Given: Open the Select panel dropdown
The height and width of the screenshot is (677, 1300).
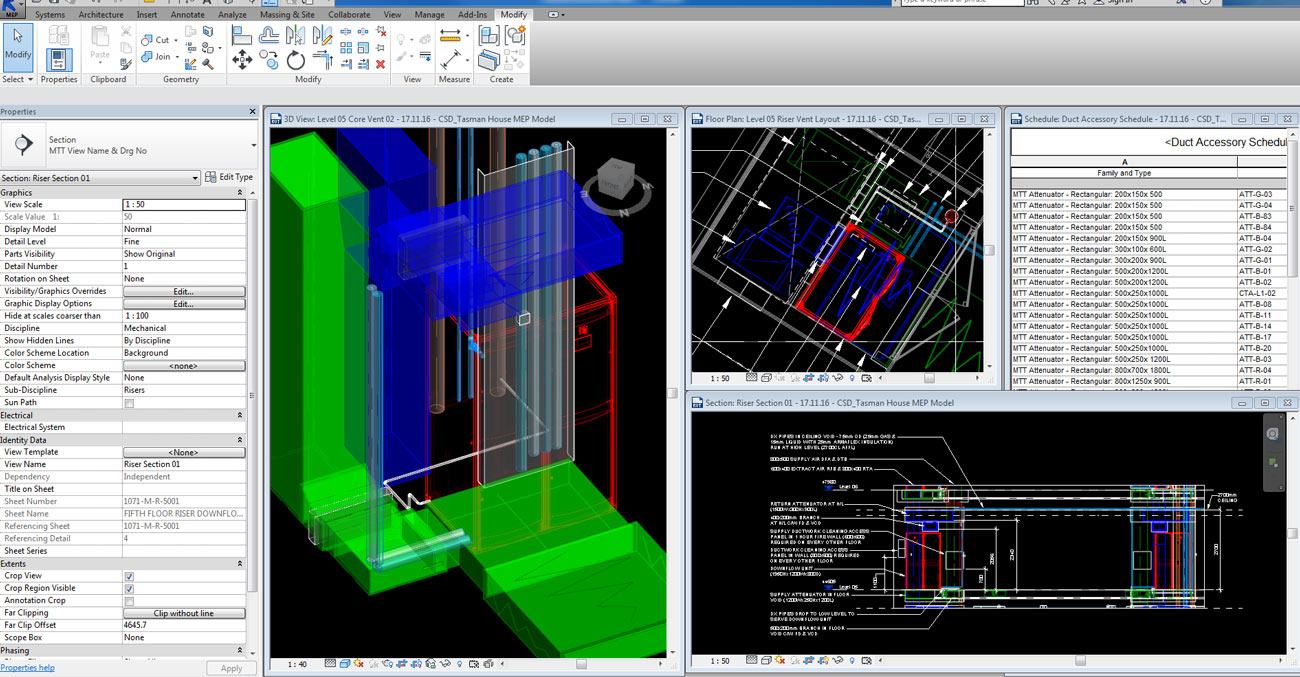Looking at the screenshot, I should [17, 79].
